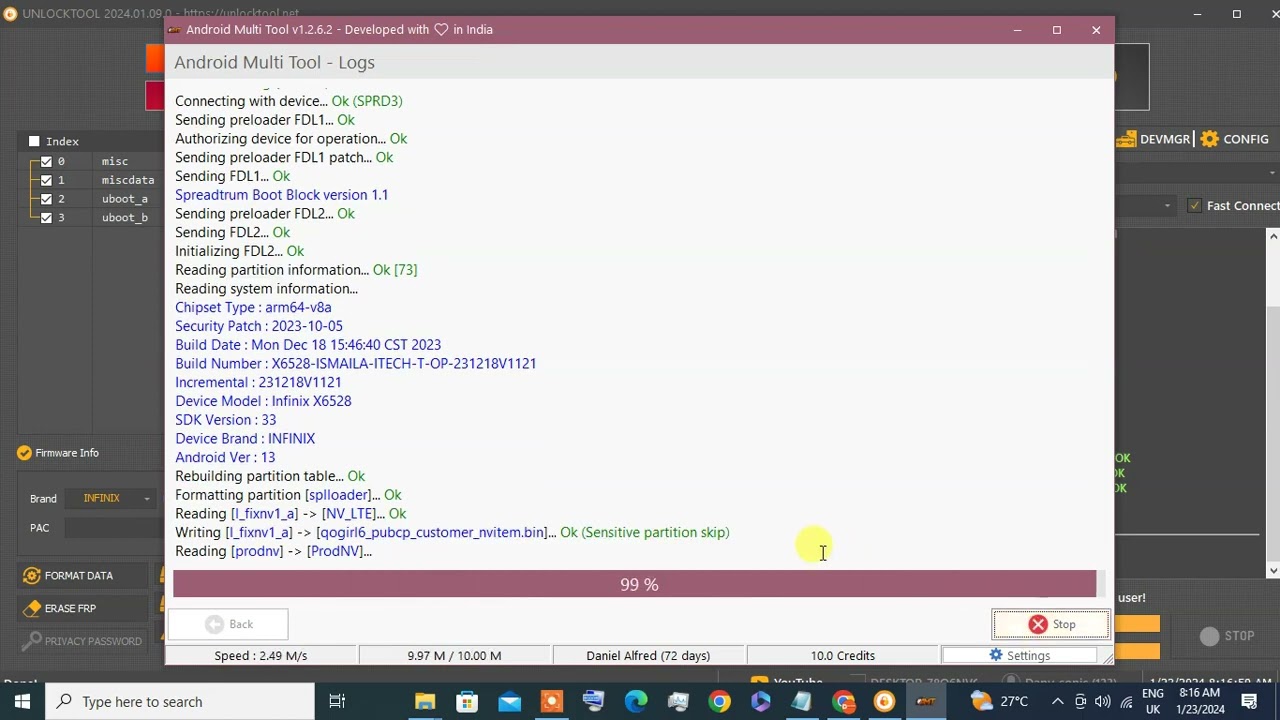Viewport: 1280px width, 720px height.
Task: Uncheck the miscdata partition checkbox
Action: (x=46, y=180)
